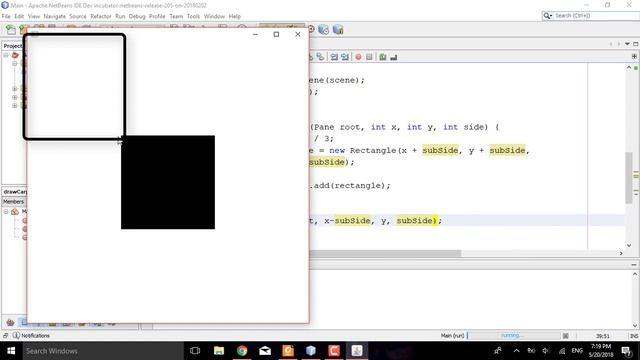
Task: Click the blue cylinder toolbar icon
Action: click(323, 29)
